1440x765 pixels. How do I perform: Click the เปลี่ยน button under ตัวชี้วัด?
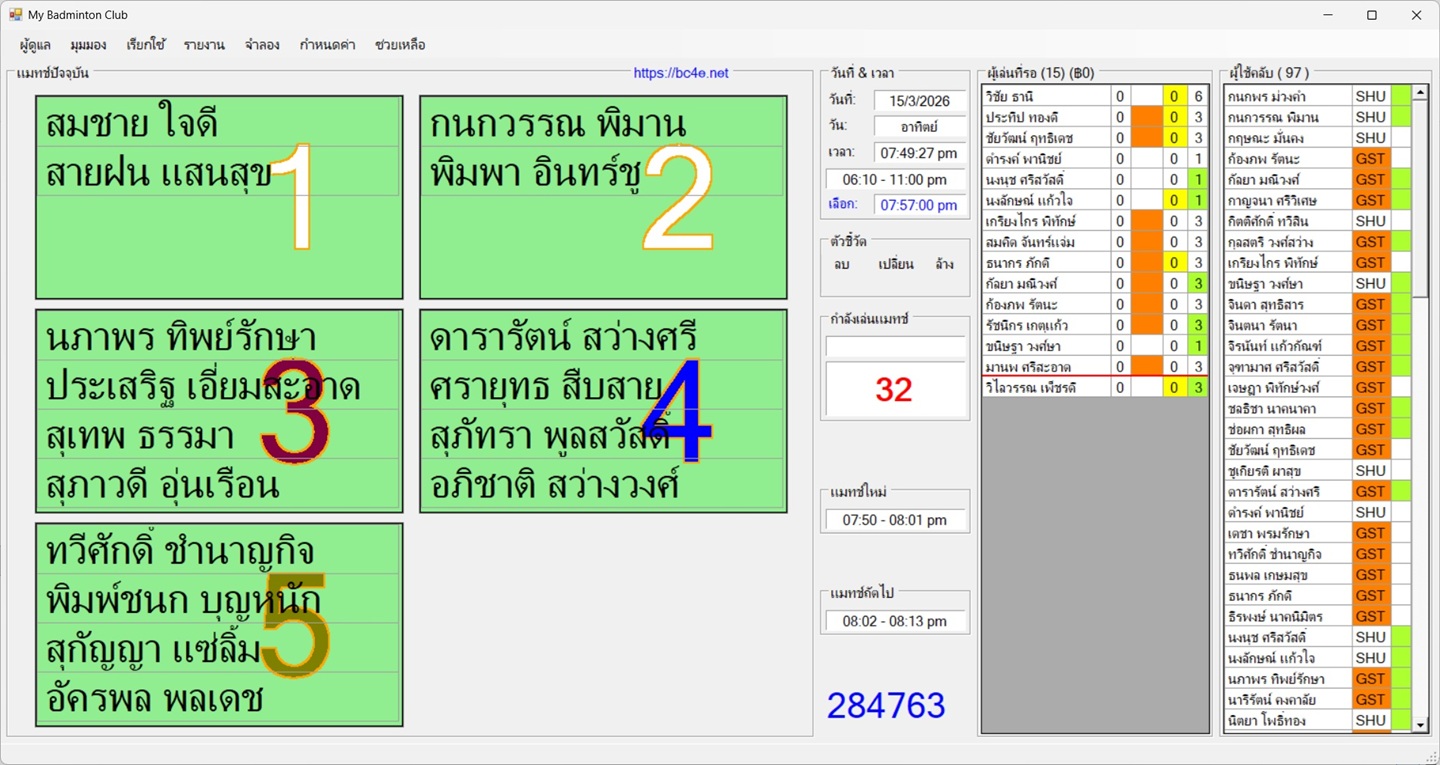click(x=895, y=264)
